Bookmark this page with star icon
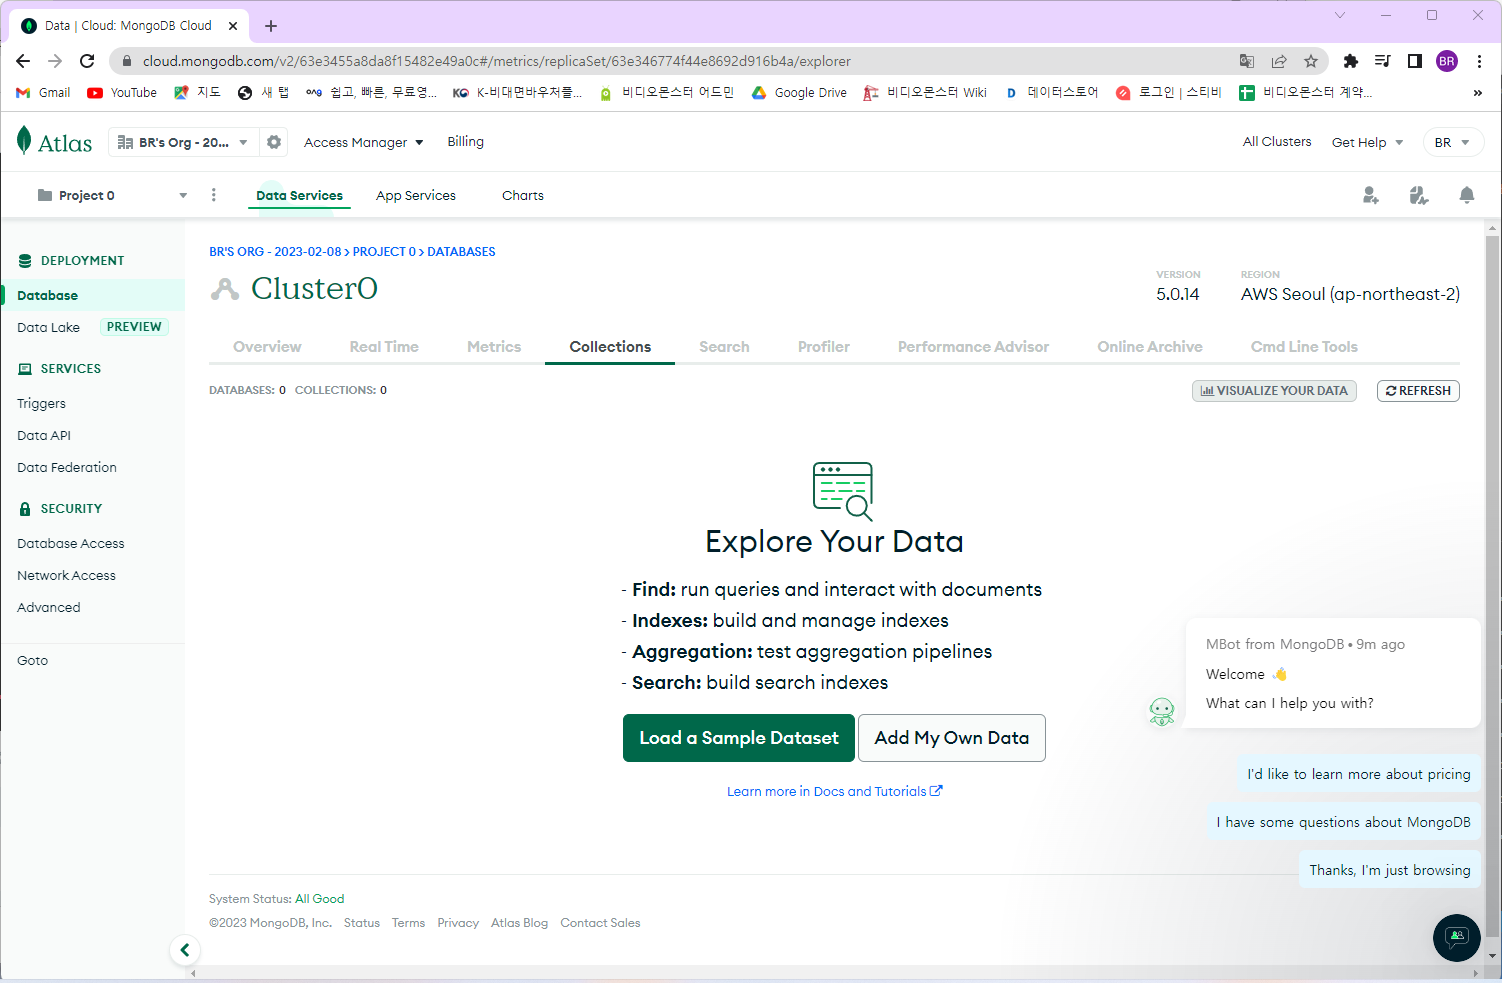The image size is (1502, 983). (x=1311, y=61)
